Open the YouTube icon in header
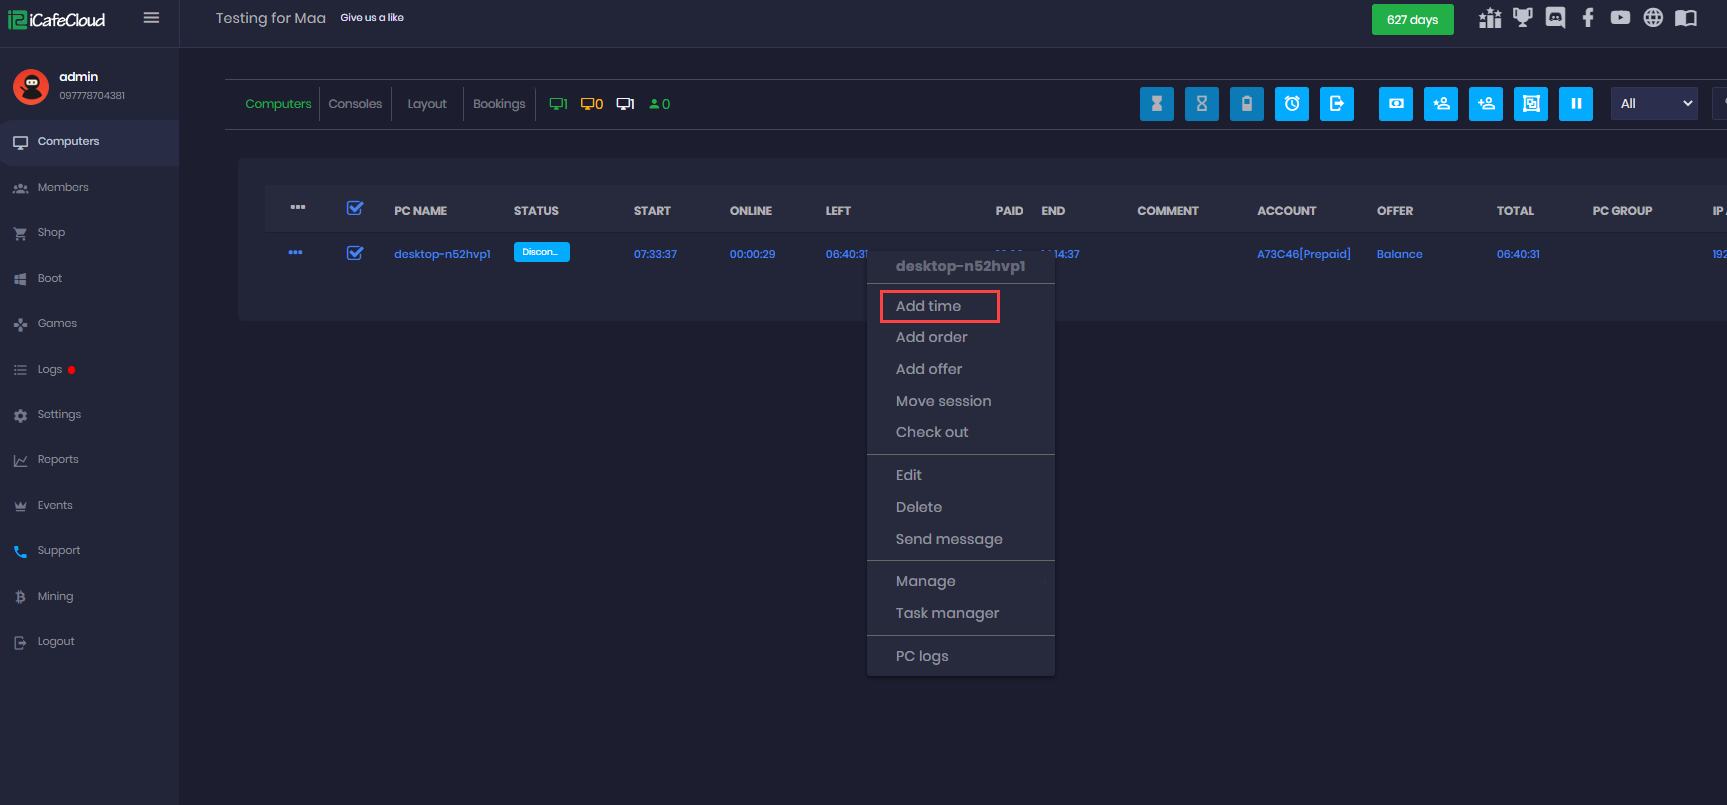Screen dimensions: 1727x805 (1620, 18)
